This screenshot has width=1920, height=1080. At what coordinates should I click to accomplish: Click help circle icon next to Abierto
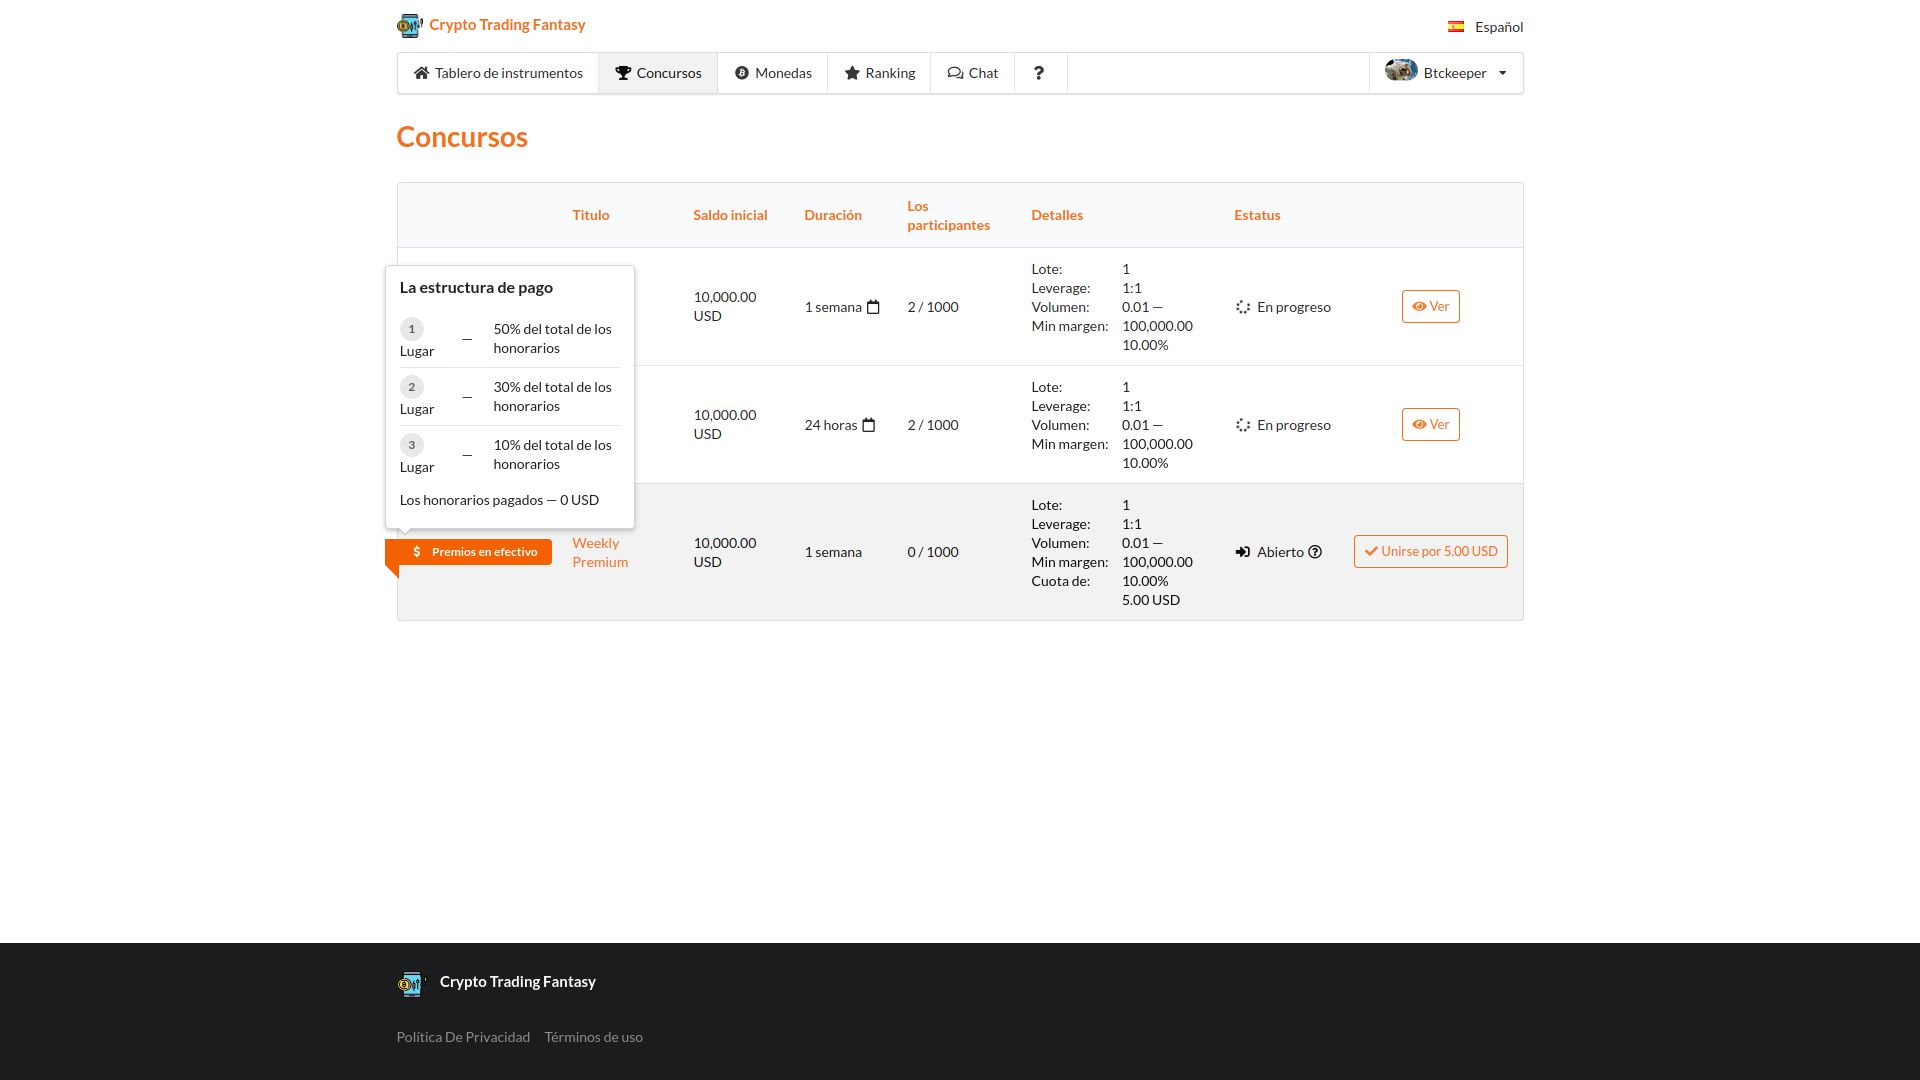click(1315, 552)
